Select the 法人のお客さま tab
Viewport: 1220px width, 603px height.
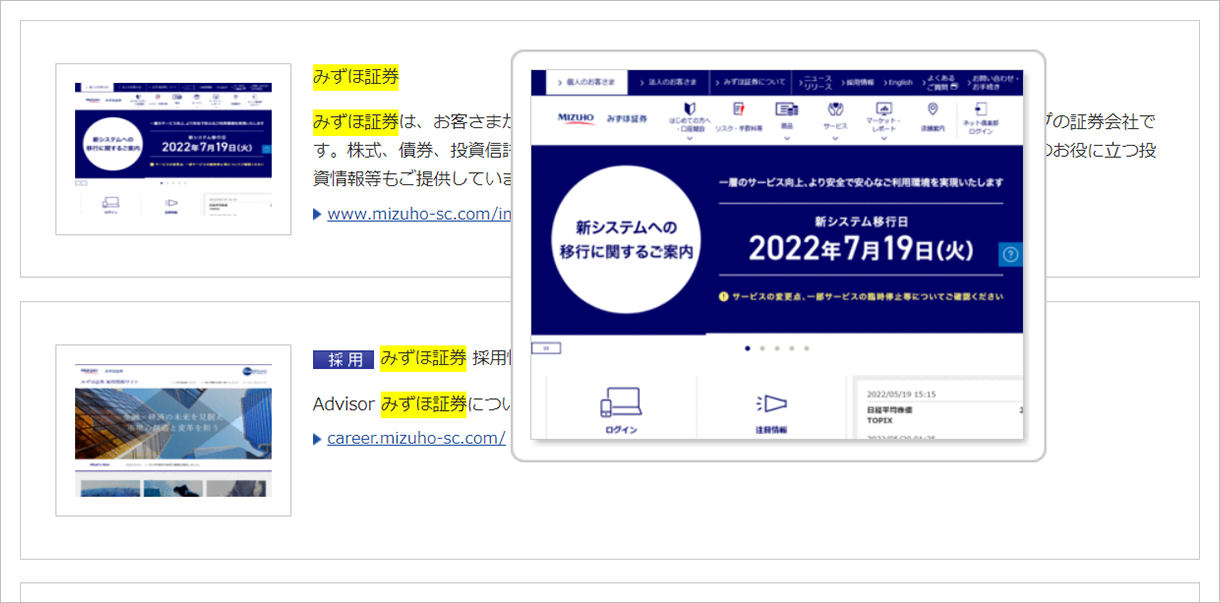pos(670,82)
